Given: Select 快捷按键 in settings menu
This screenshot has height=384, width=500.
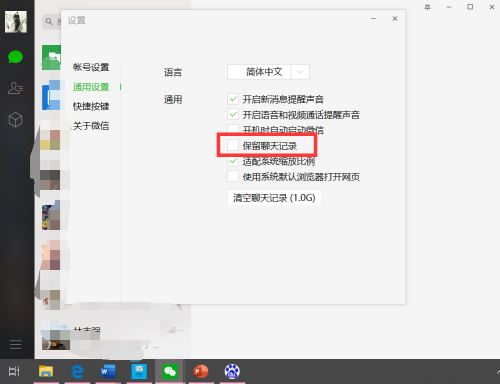Looking at the screenshot, I should click(91, 106).
